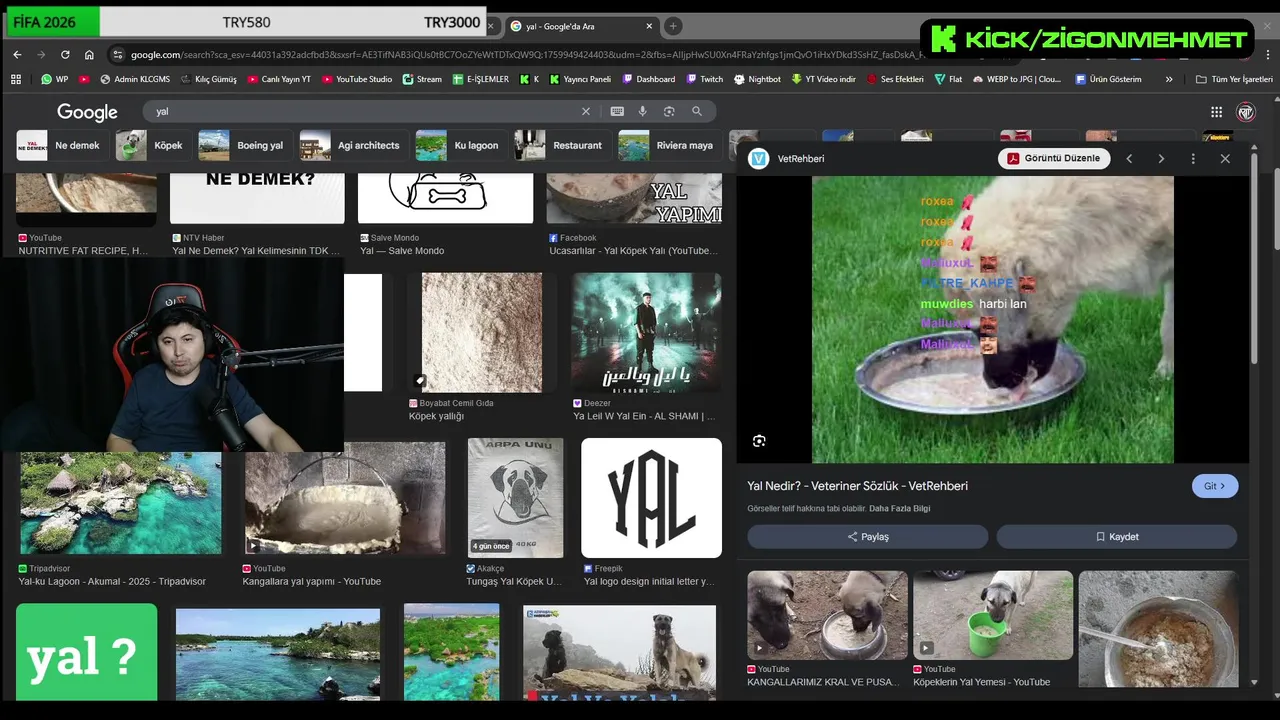The height and width of the screenshot is (720, 1280).
Task: Open KANGALLARIMIZ KRAL VE PUSA related thumbnail
Action: coord(828,615)
